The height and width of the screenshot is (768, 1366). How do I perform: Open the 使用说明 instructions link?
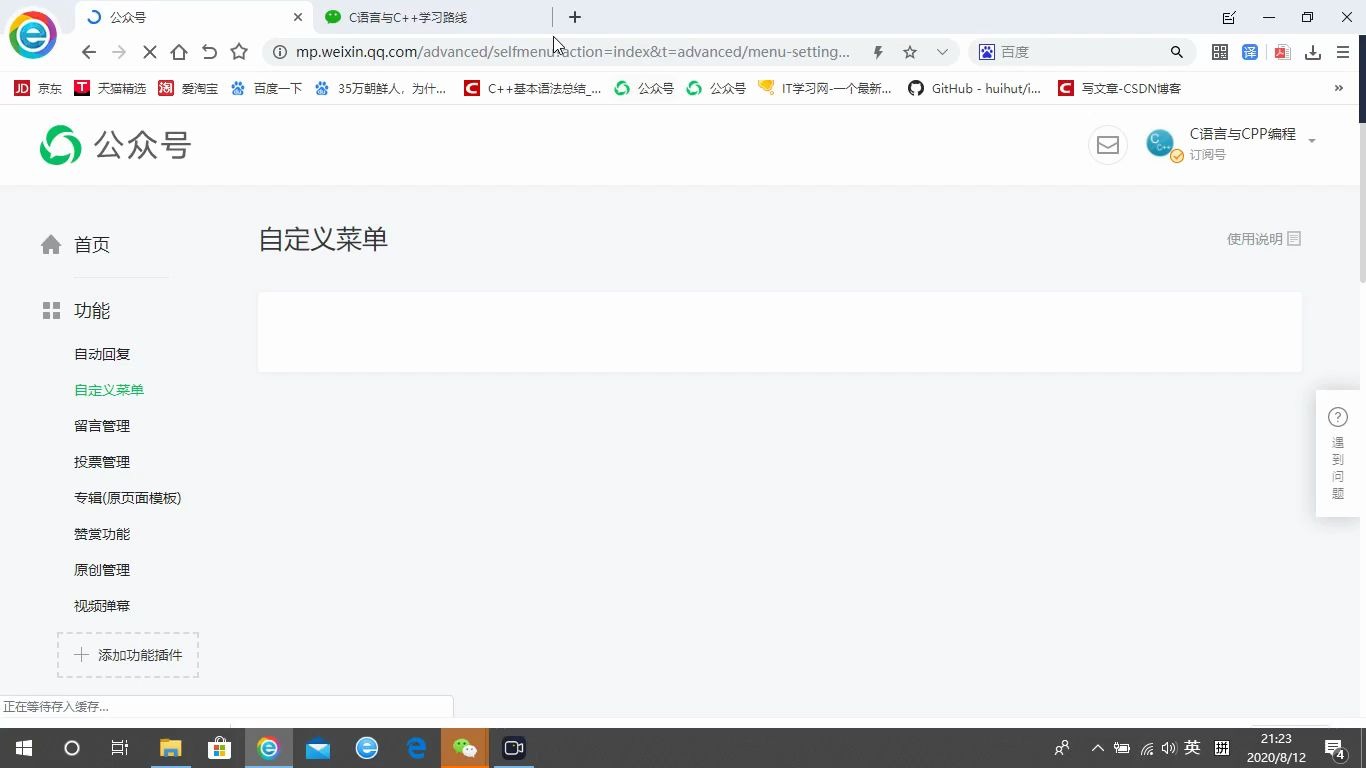pos(1262,239)
